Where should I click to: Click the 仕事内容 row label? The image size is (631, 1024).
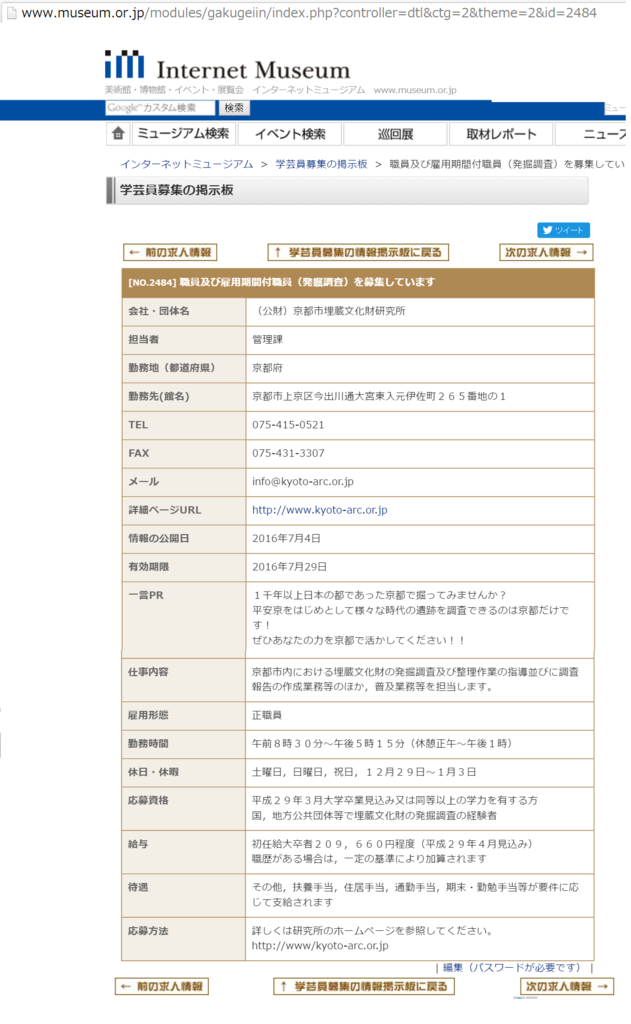pos(148,672)
